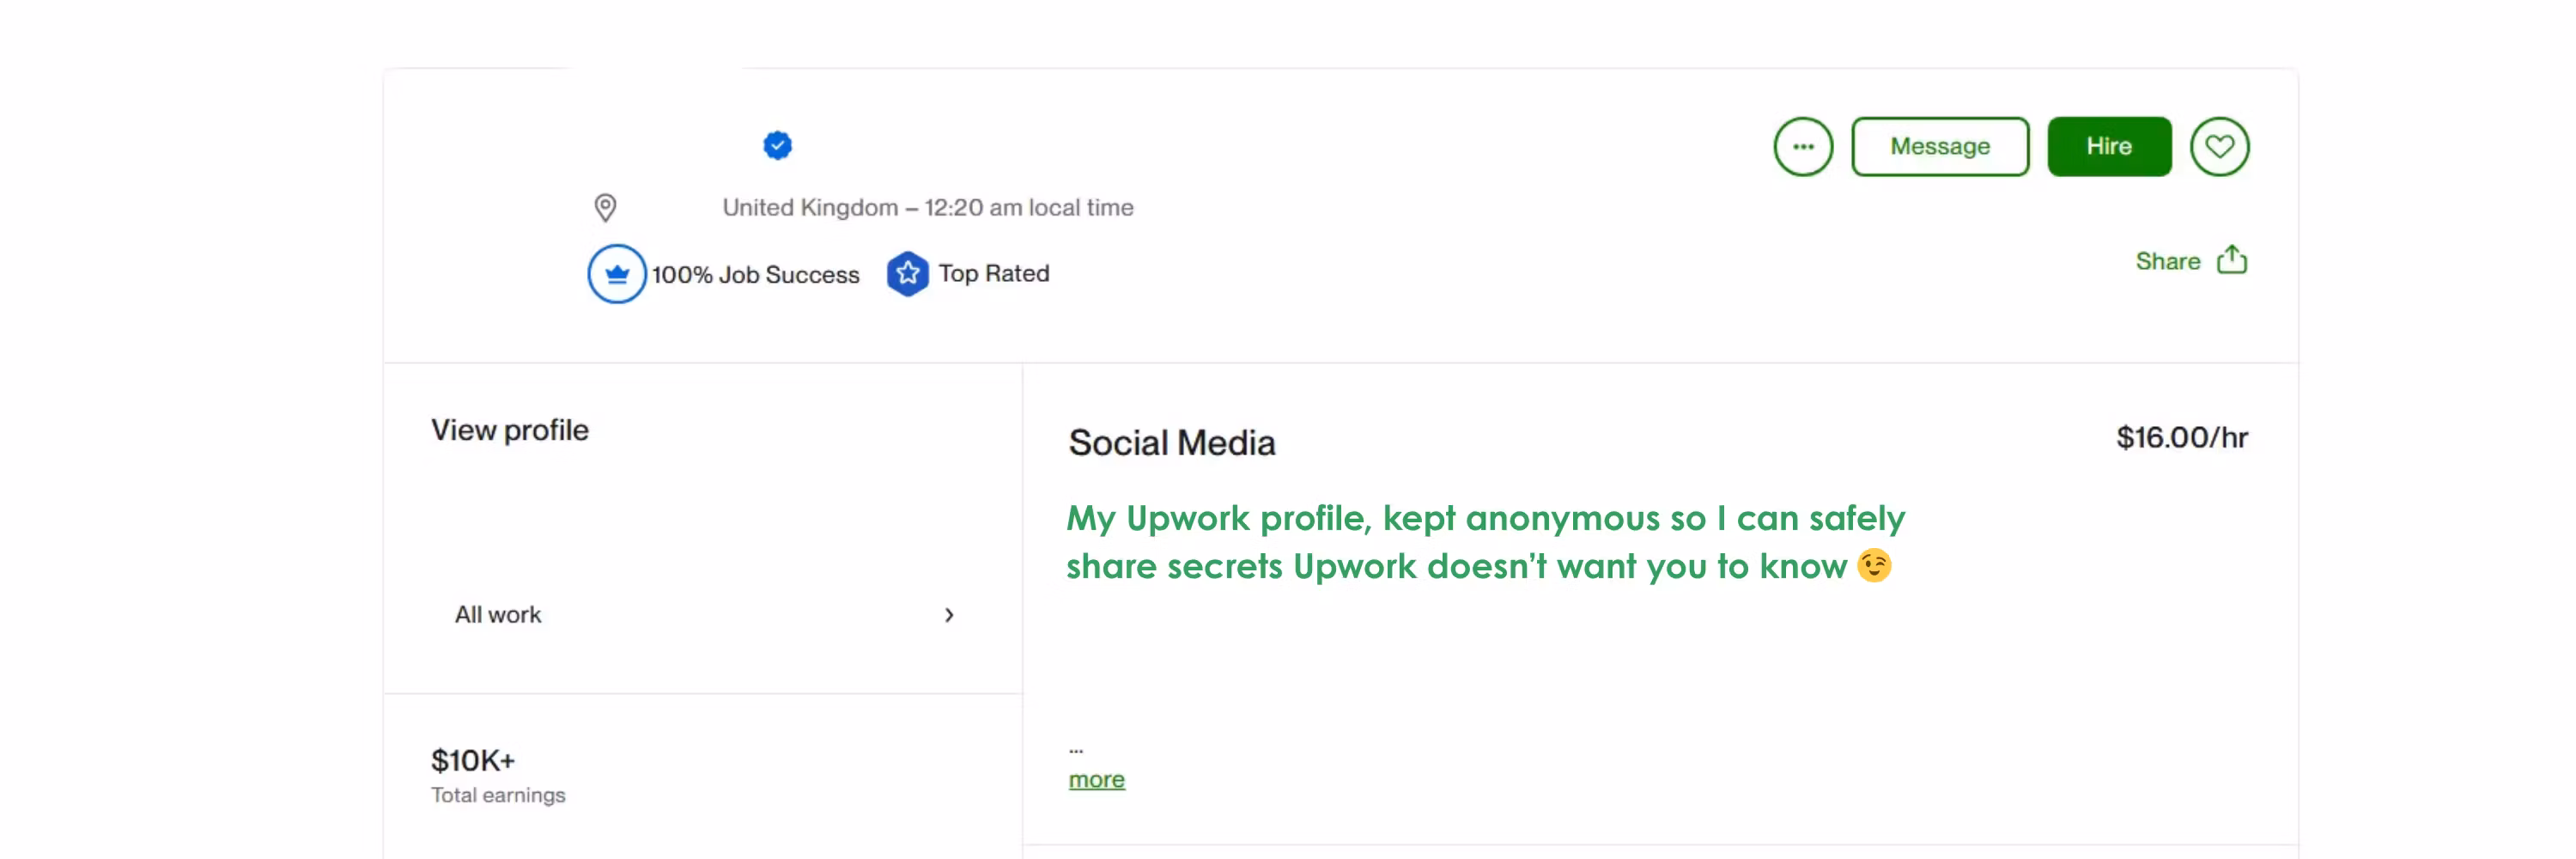Click the location pin icon
This screenshot has height=859, width=2576.
coord(605,208)
